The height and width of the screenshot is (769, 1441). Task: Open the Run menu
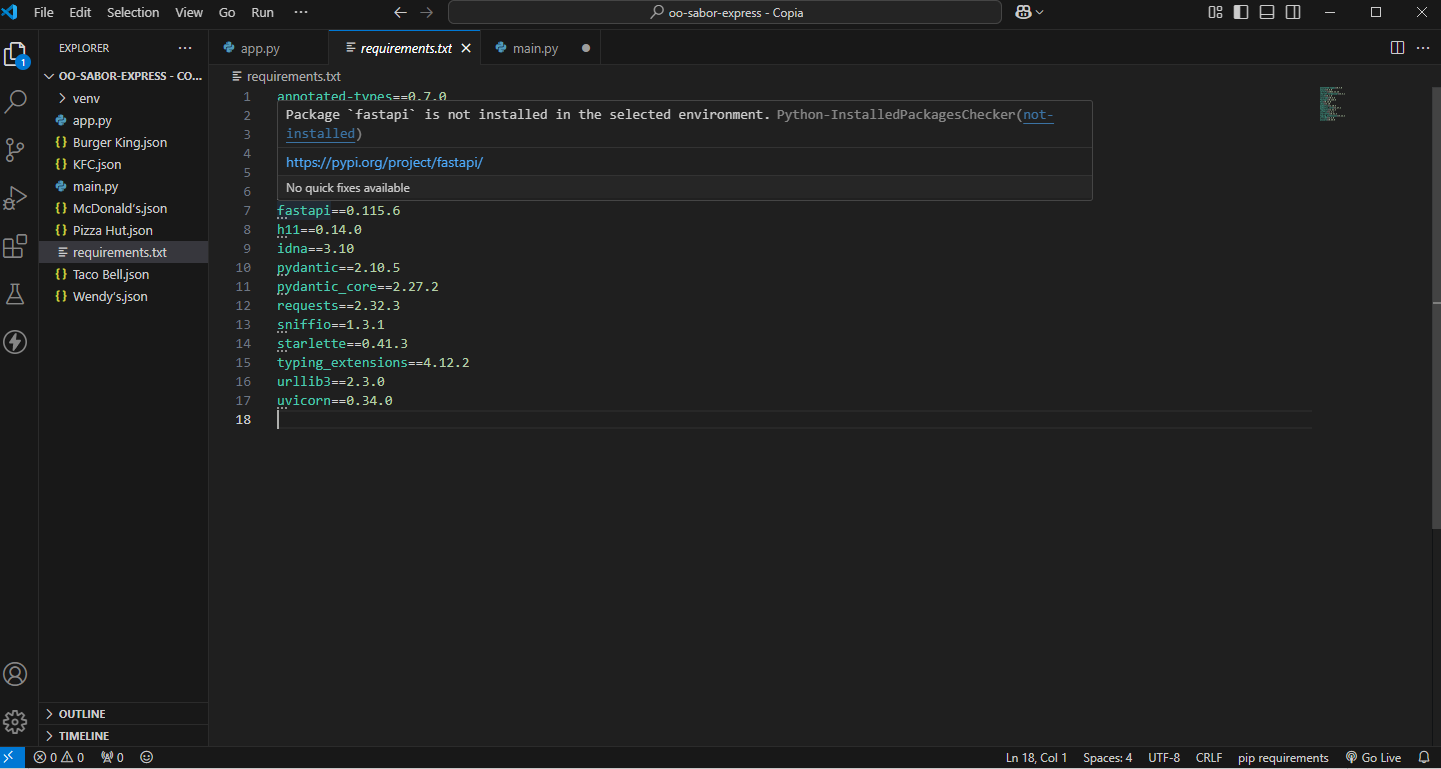262,12
